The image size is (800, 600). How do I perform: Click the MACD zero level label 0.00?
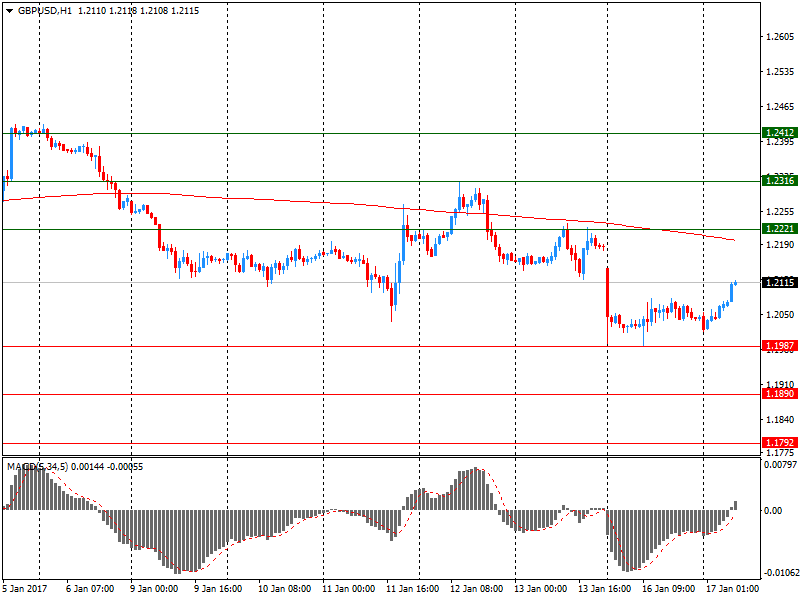pyautogui.click(x=773, y=511)
